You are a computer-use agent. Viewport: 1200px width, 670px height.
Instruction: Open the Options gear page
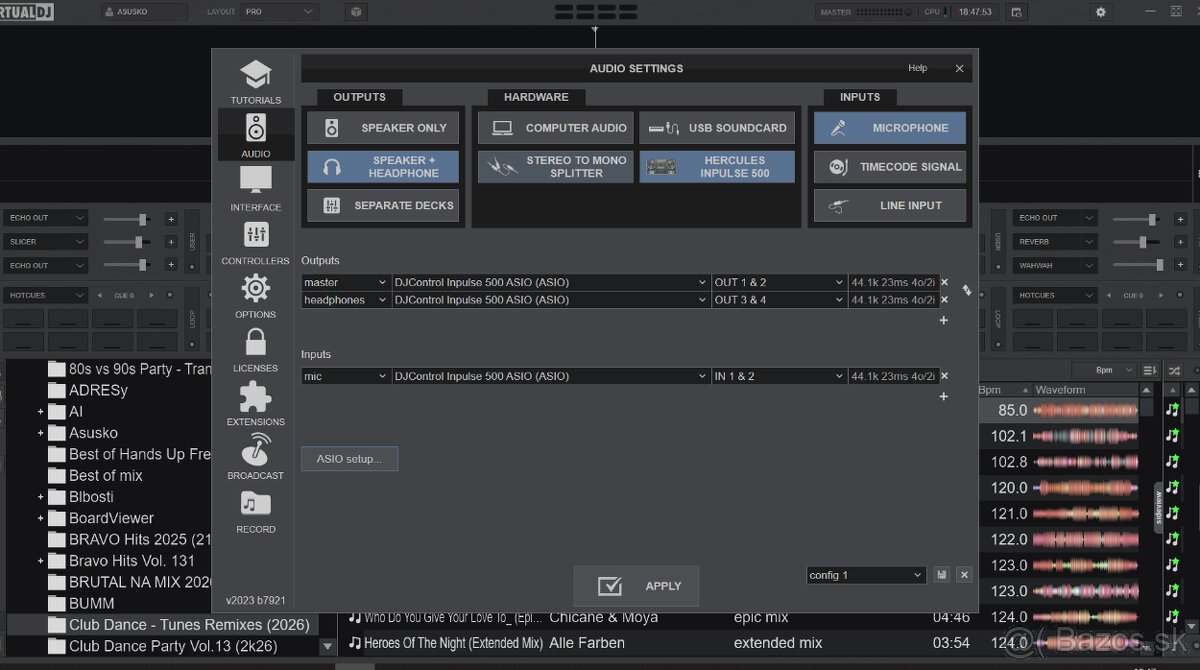(256, 289)
